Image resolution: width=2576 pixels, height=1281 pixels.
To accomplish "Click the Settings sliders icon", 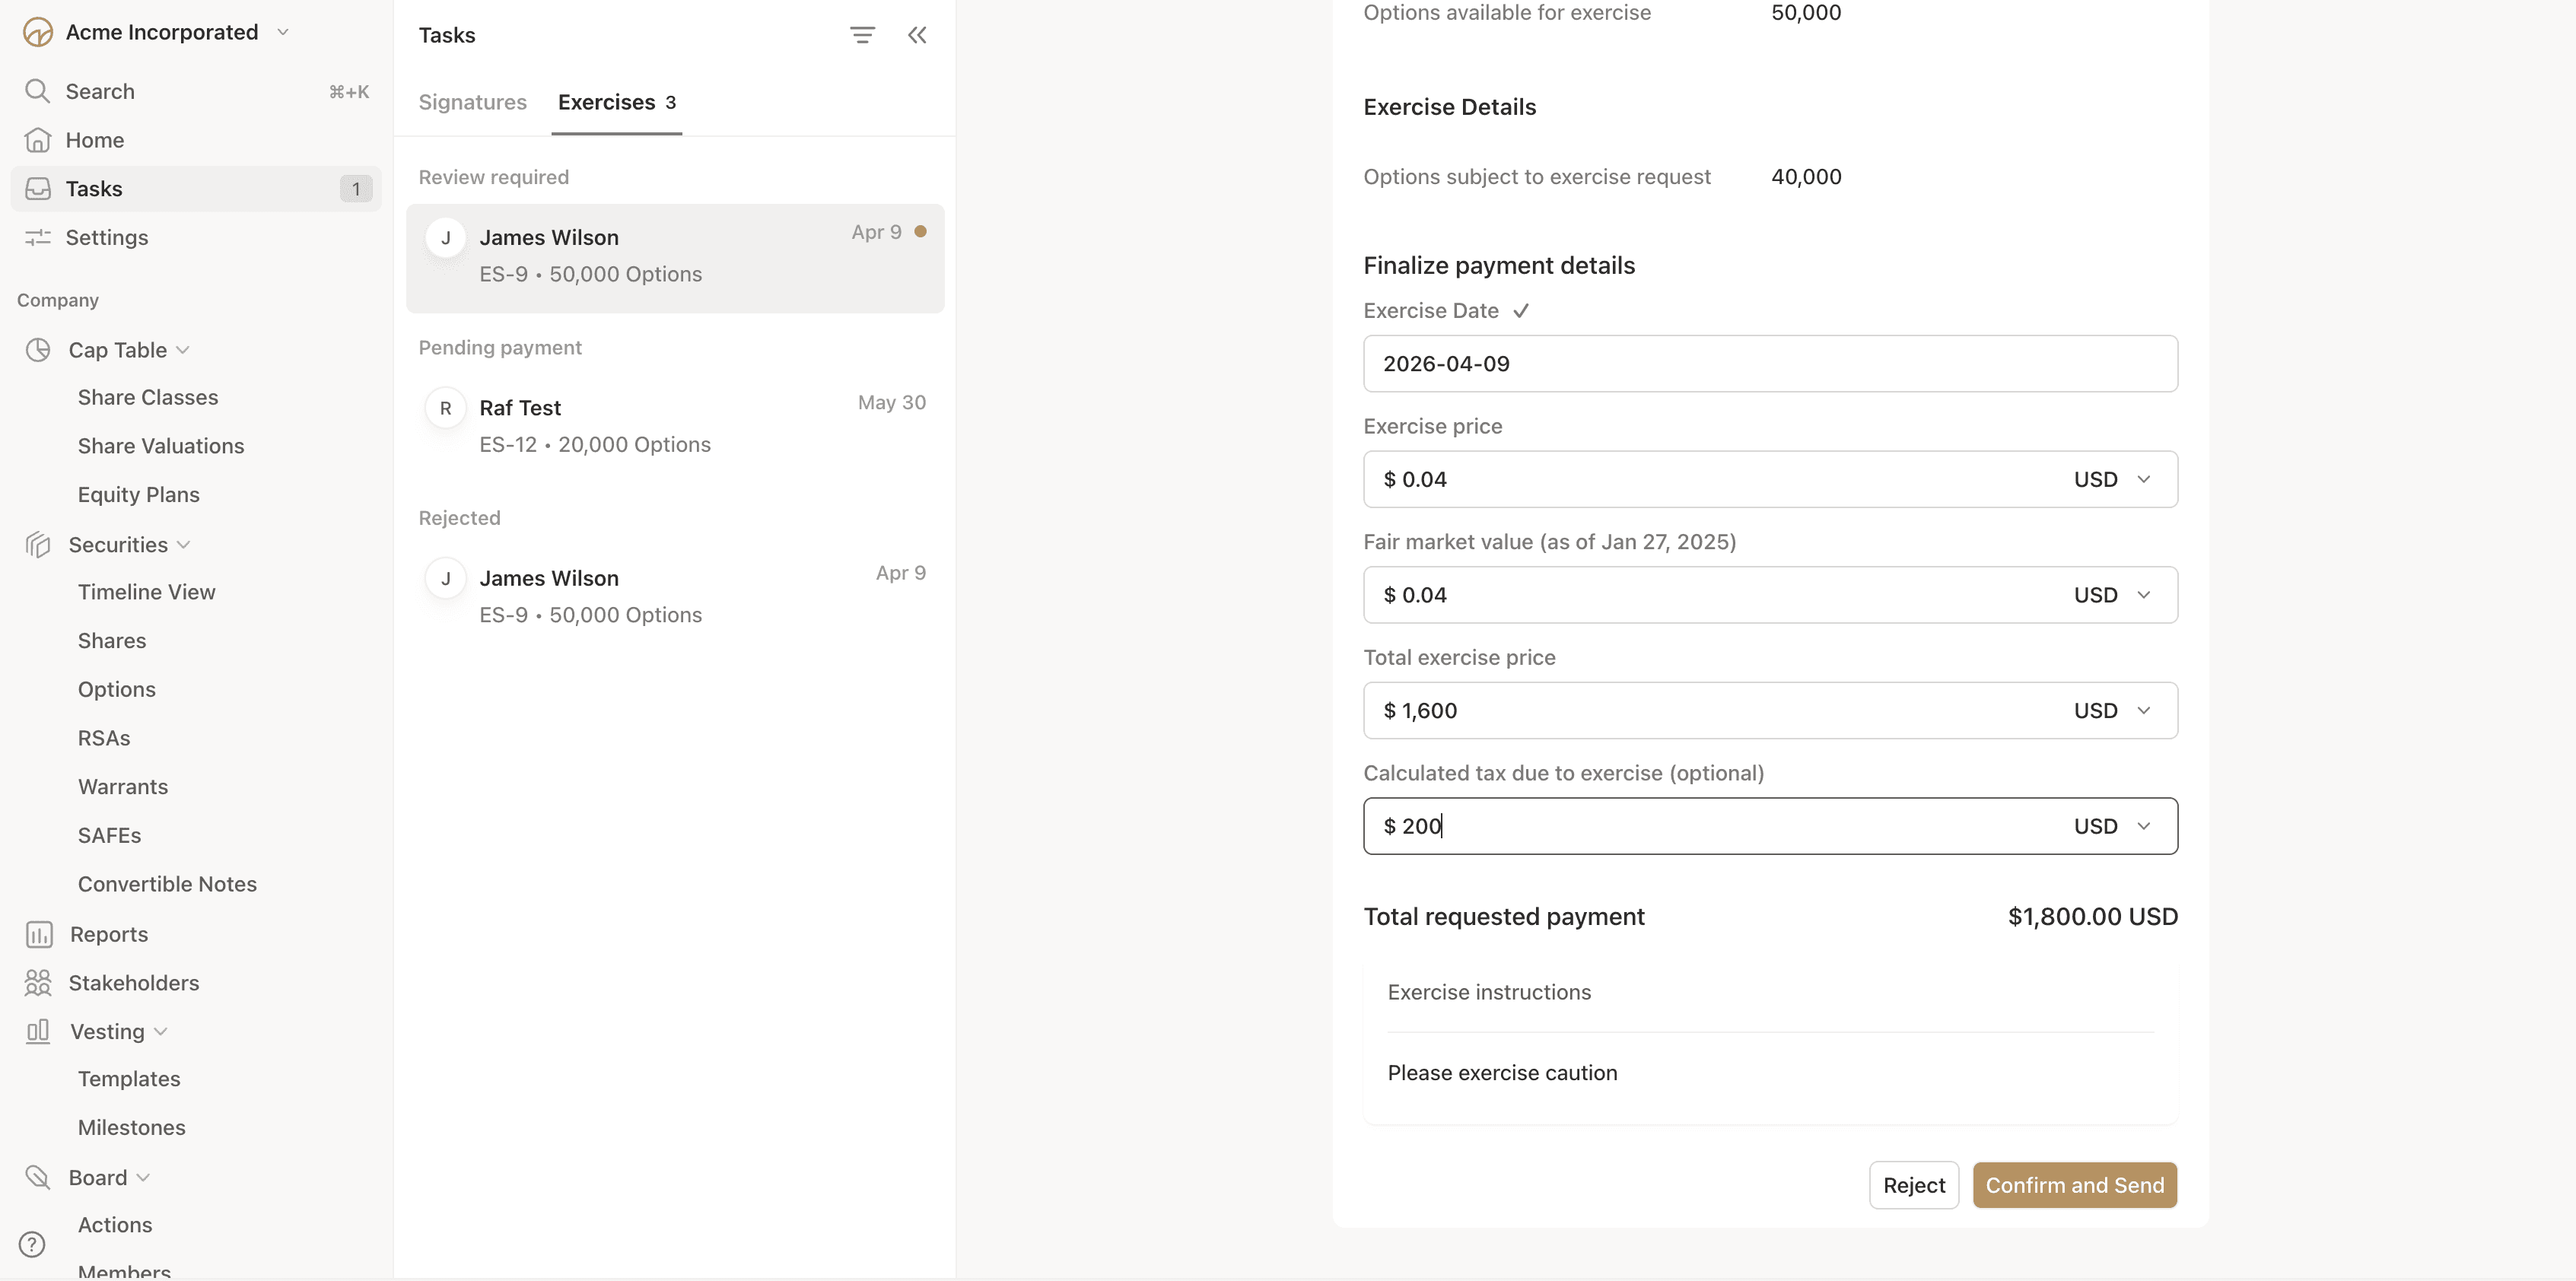I will pyautogui.click(x=37, y=237).
